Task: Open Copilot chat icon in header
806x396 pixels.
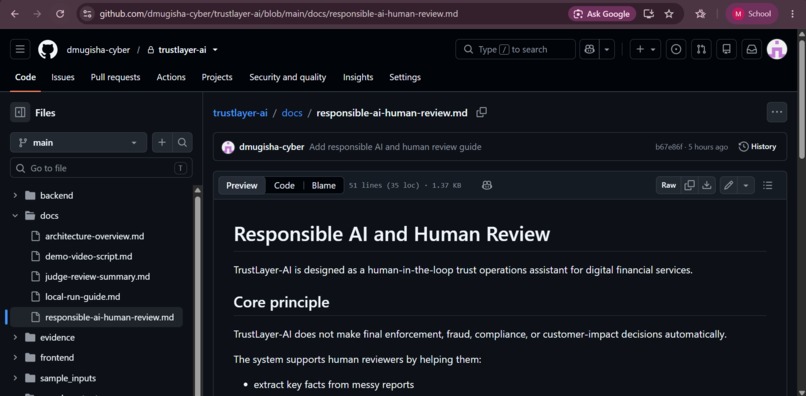Action: click(x=589, y=49)
